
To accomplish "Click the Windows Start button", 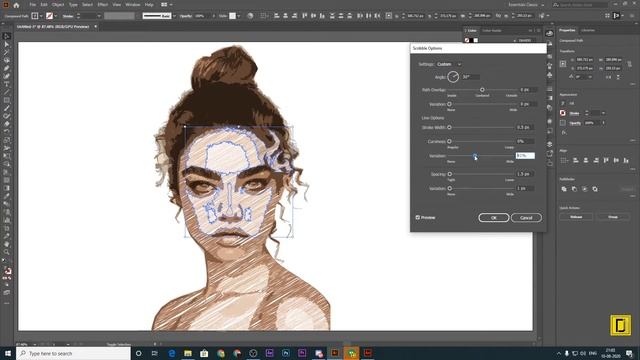I will pos(8,353).
